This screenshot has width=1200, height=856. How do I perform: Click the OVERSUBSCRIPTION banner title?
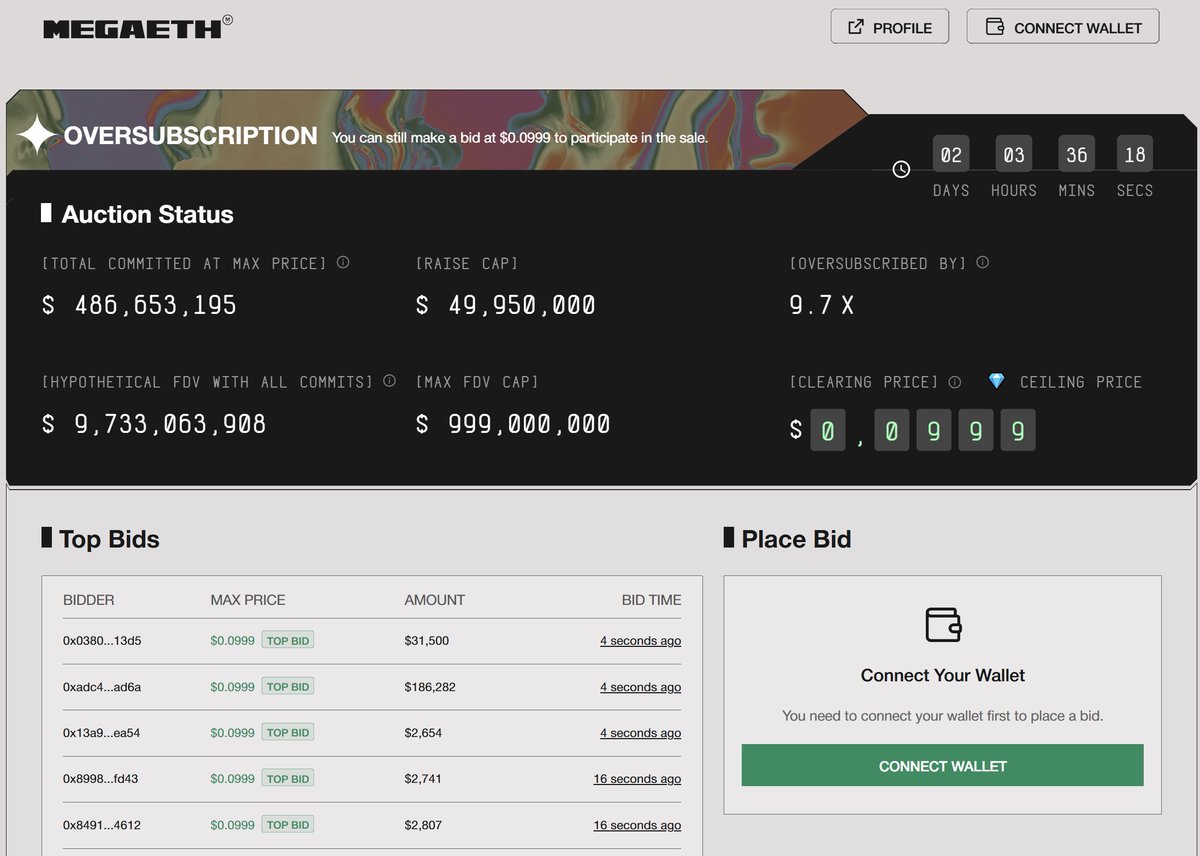(191, 136)
